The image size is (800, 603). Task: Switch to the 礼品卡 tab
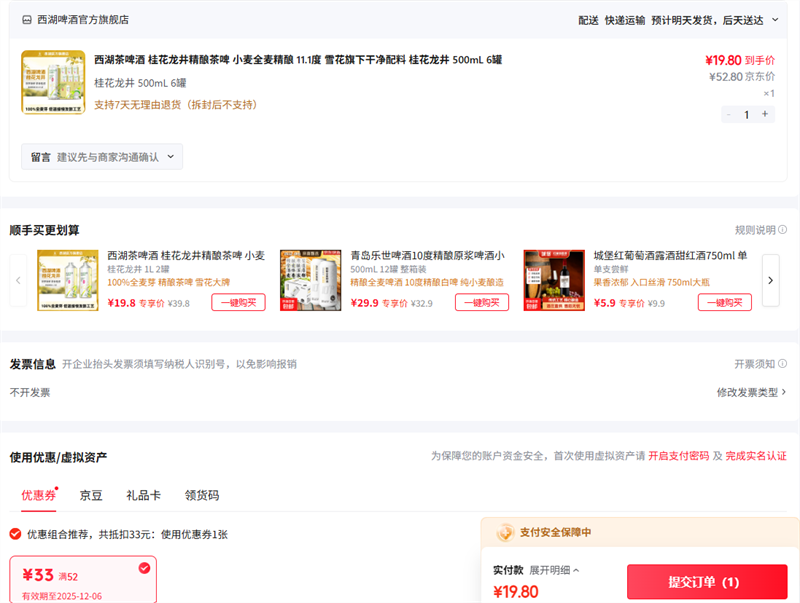click(x=143, y=495)
